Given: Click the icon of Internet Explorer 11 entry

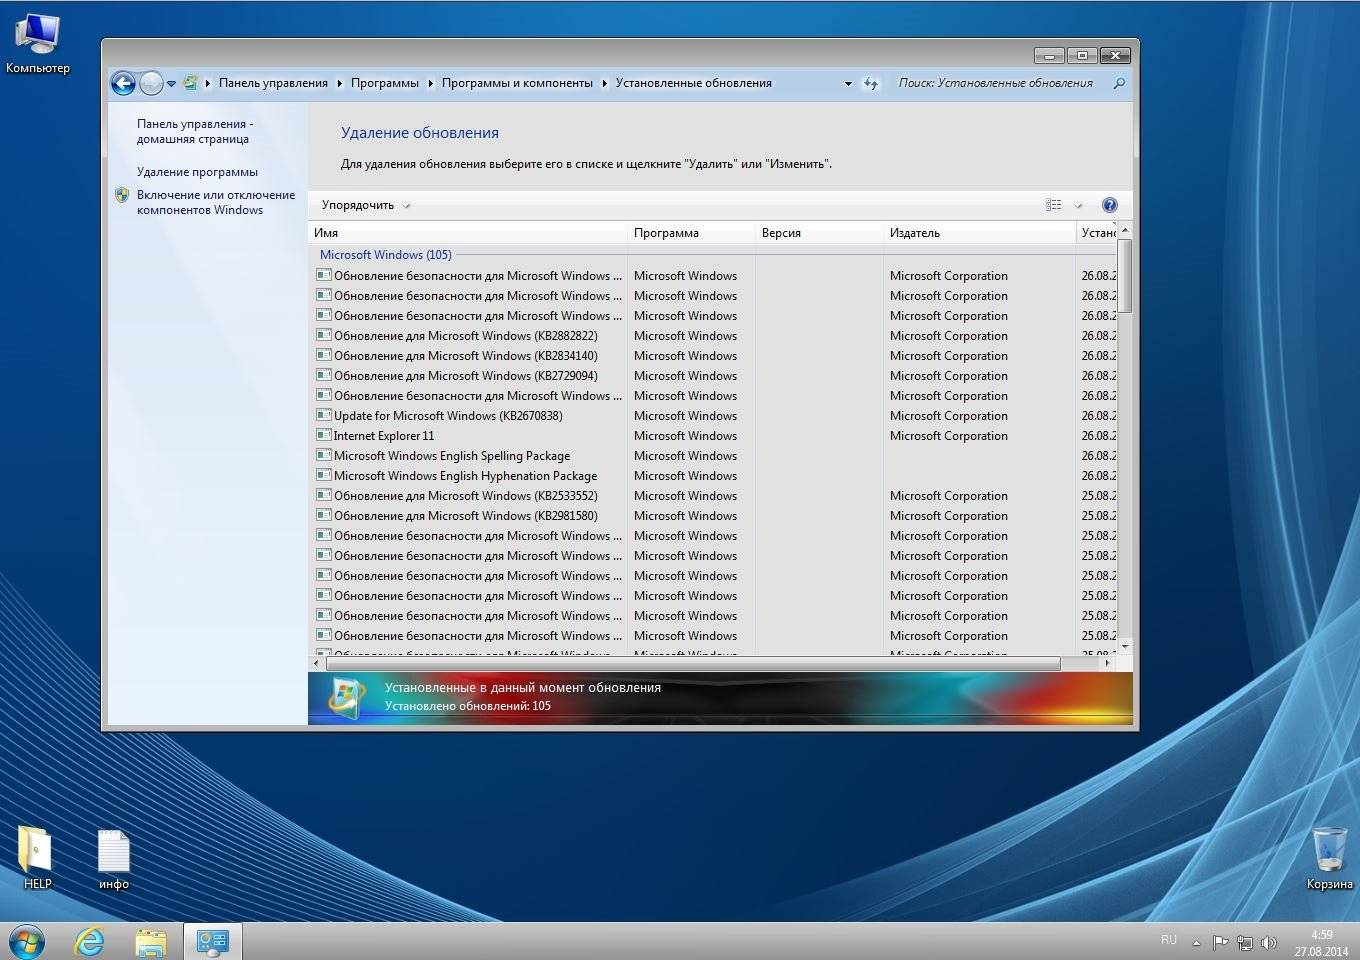Looking at the screenshot, I should pyautogui.click(x=324, y=435).
